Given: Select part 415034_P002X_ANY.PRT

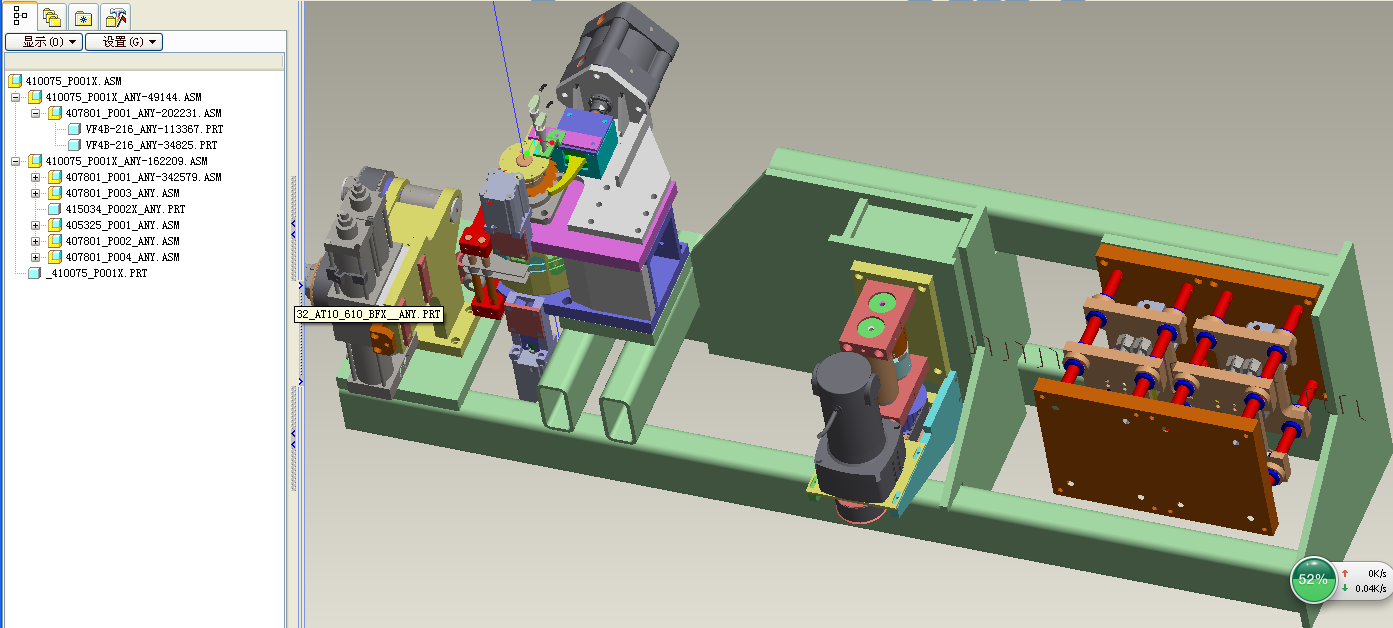Looking at the screenshot, I should 125,209.
